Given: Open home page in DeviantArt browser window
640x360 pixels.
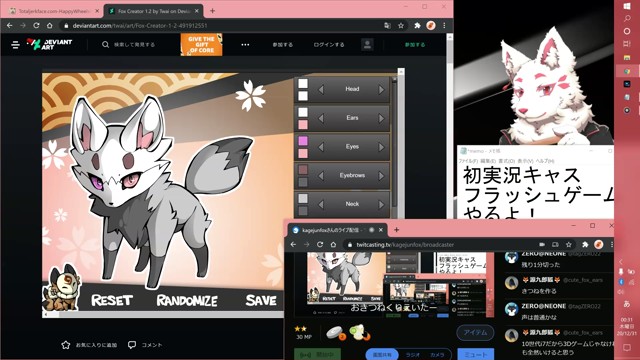Looking at the screenshot, I should point(50,25).
